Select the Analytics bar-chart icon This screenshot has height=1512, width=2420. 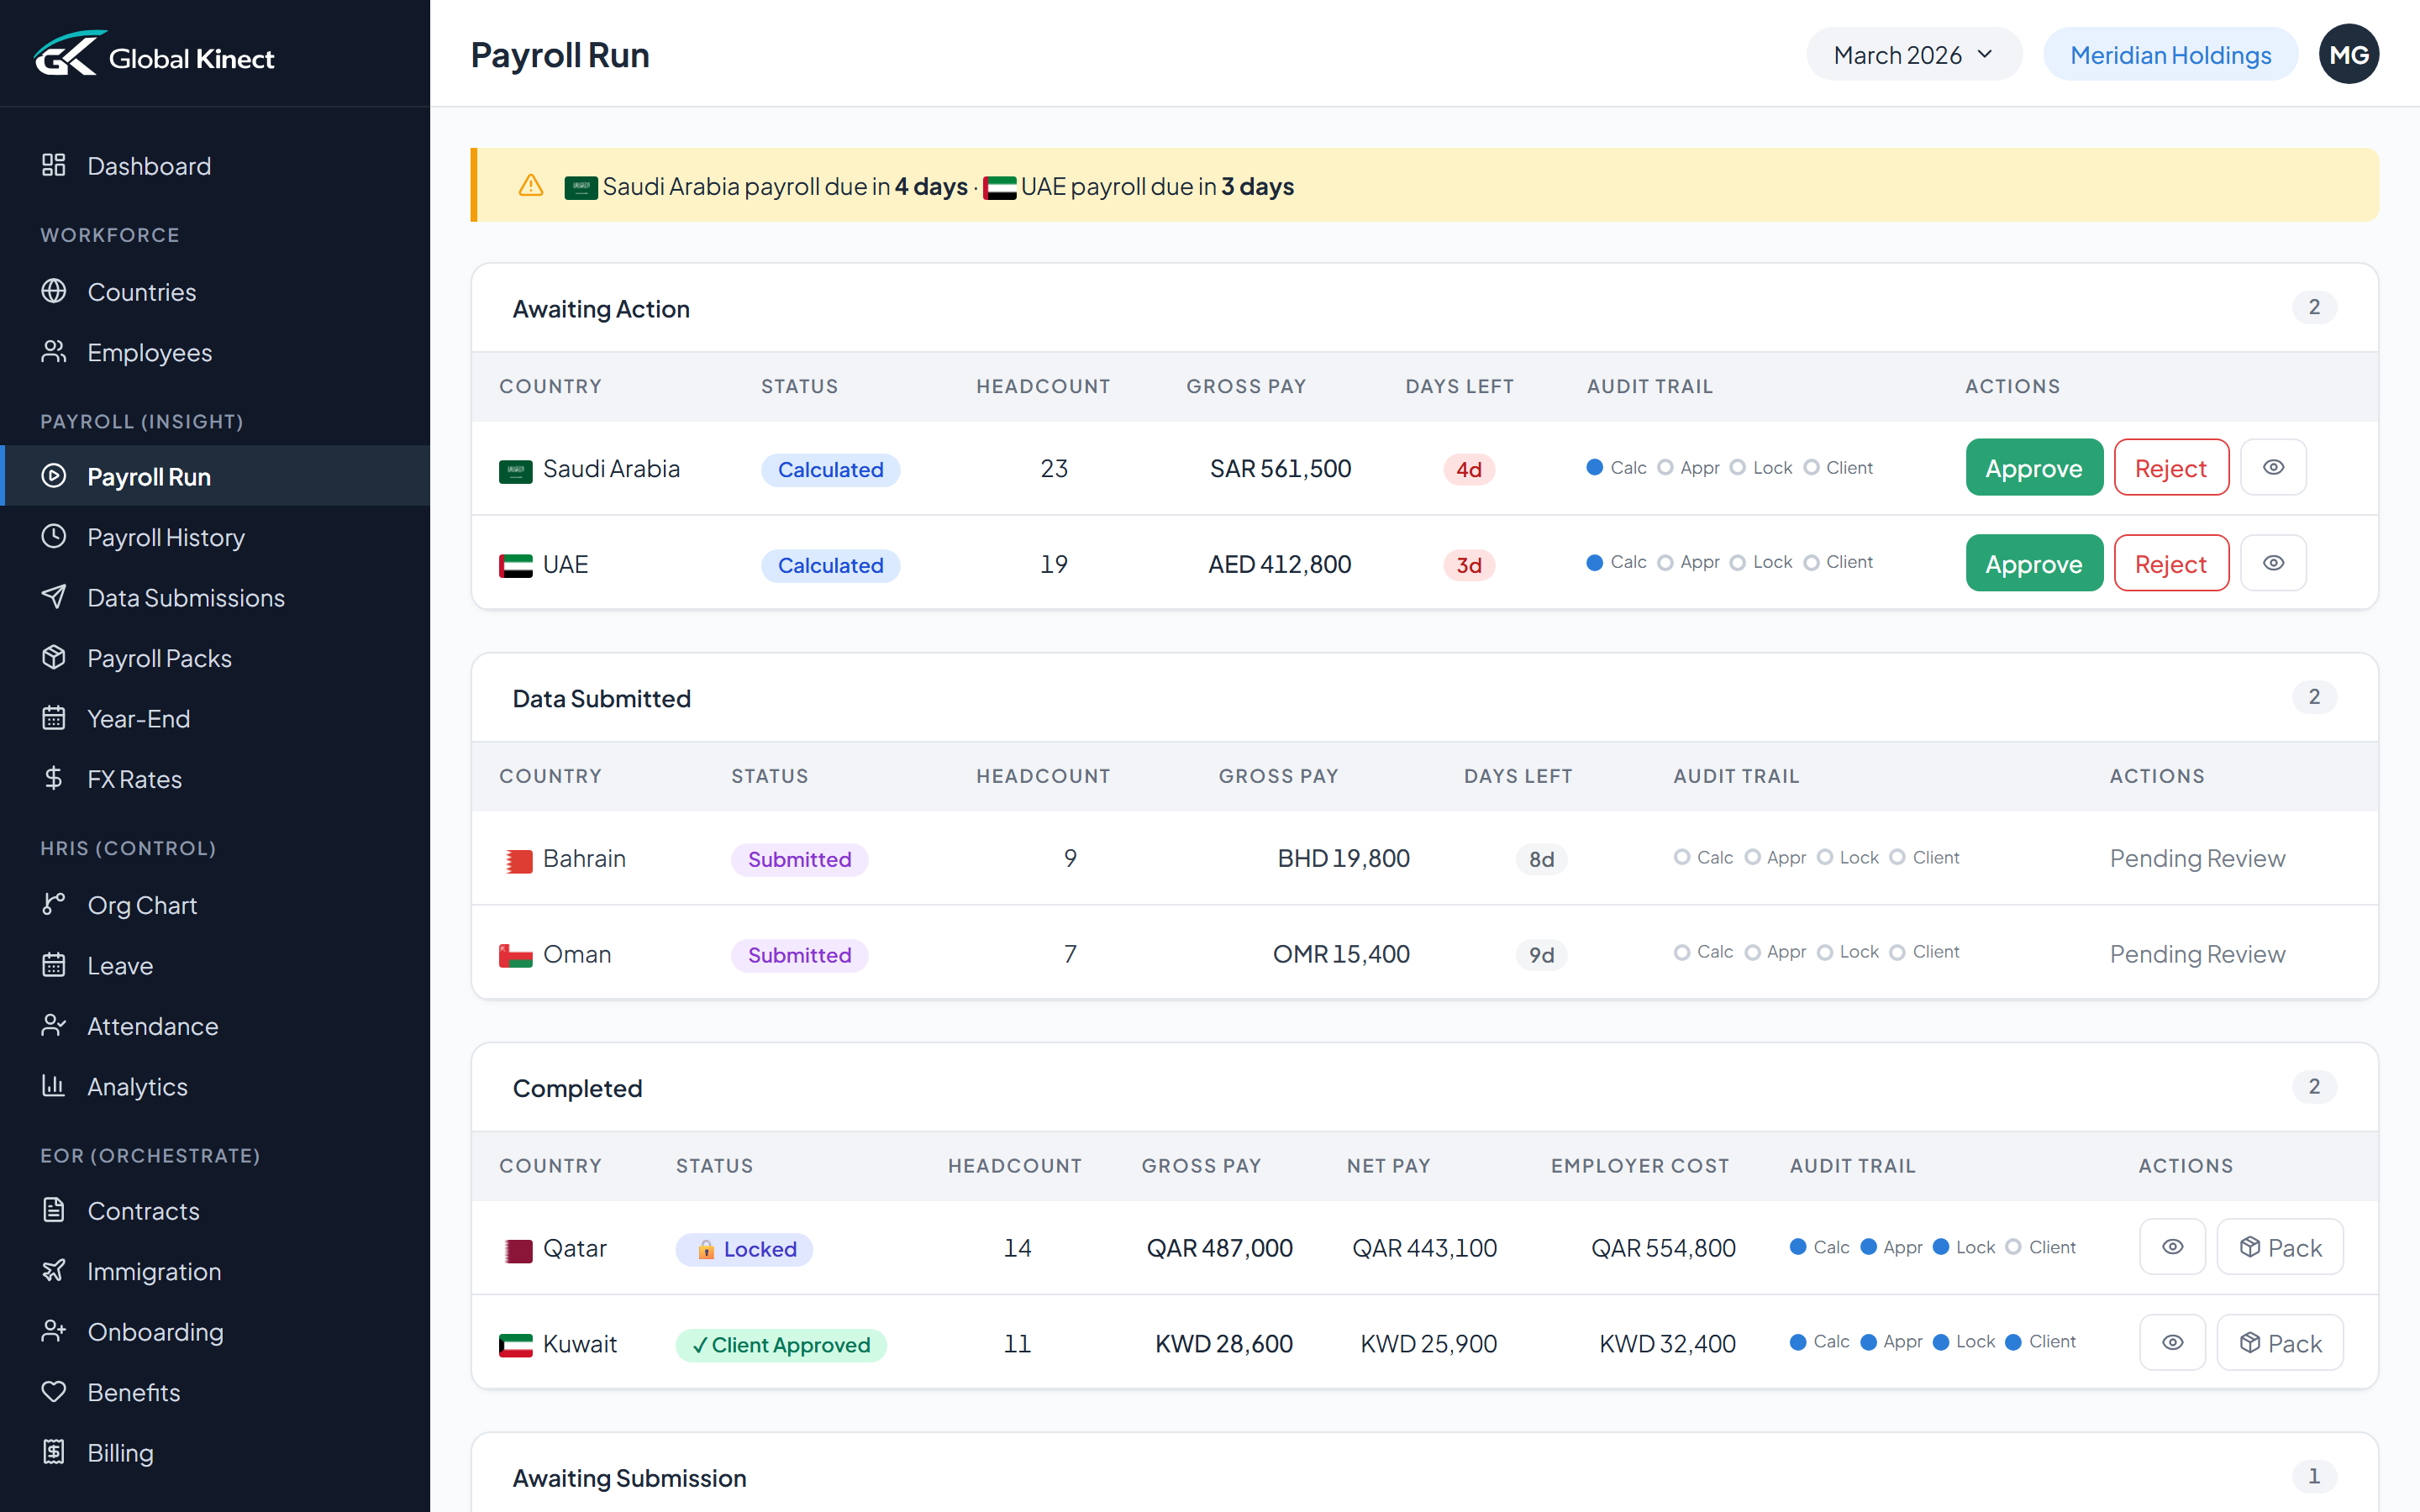55,1086
